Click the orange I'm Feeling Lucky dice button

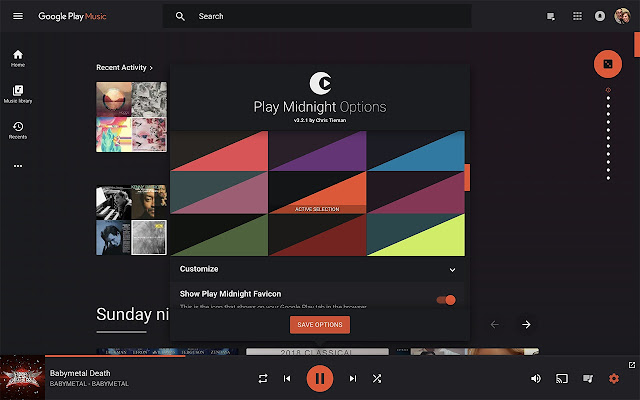point(608,64)
